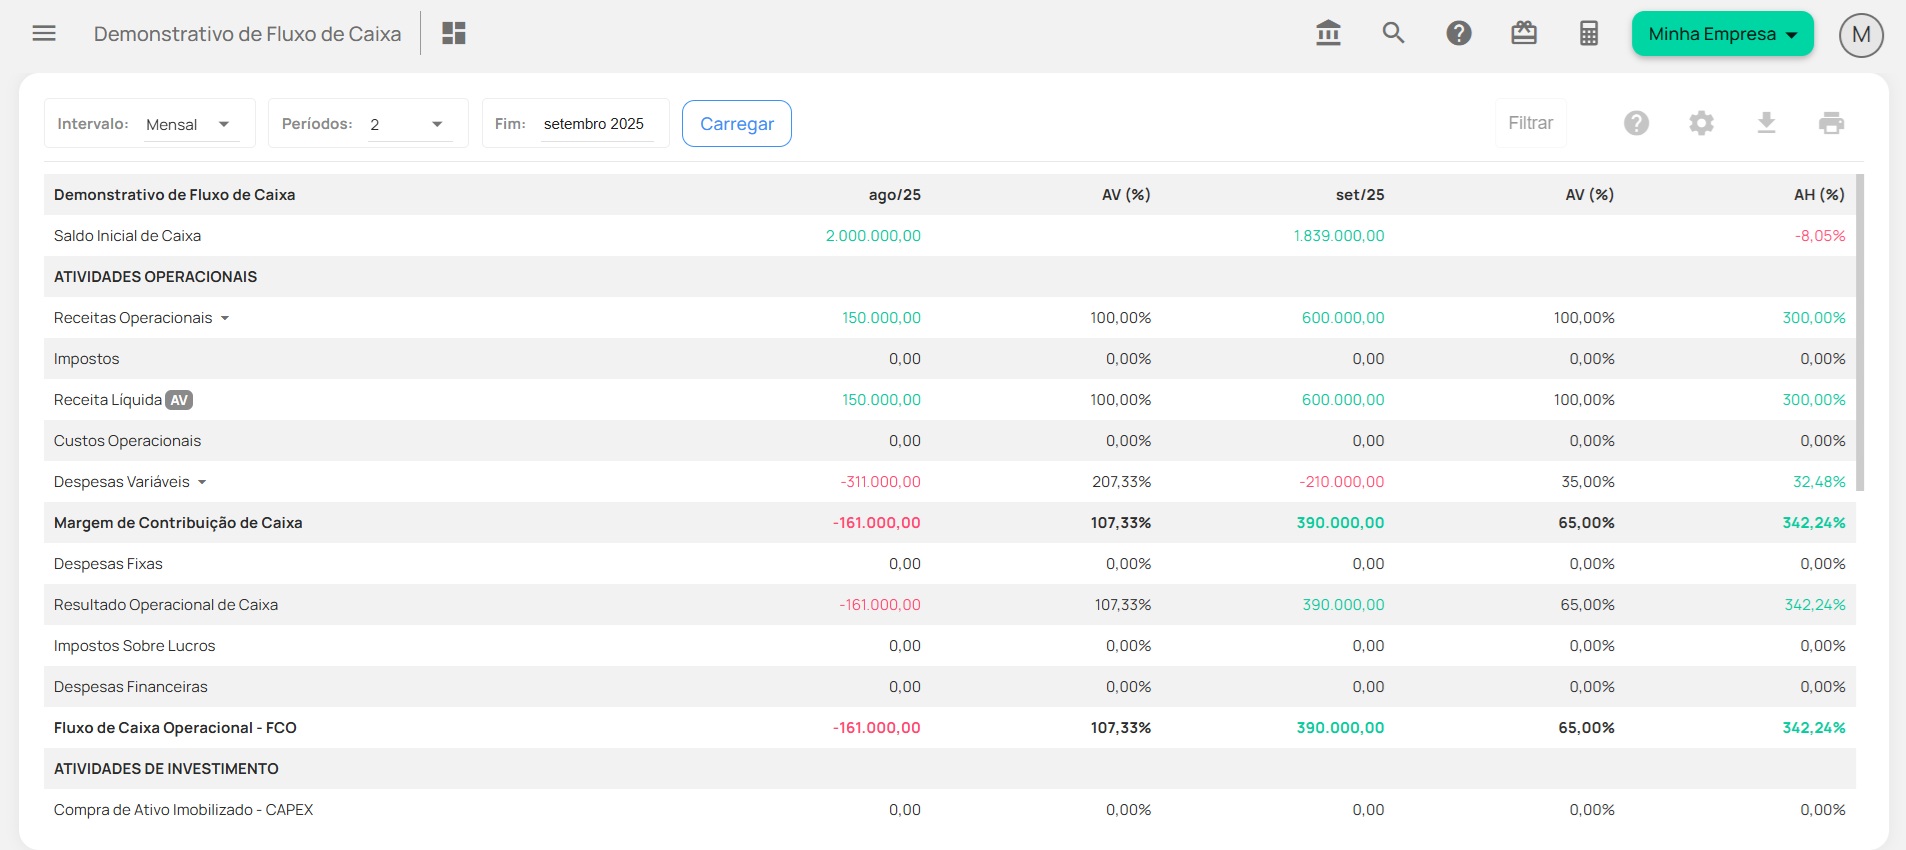Expand the Despesas Variáveis row
The image size is (1906, 850).
(x=202, y=482)
